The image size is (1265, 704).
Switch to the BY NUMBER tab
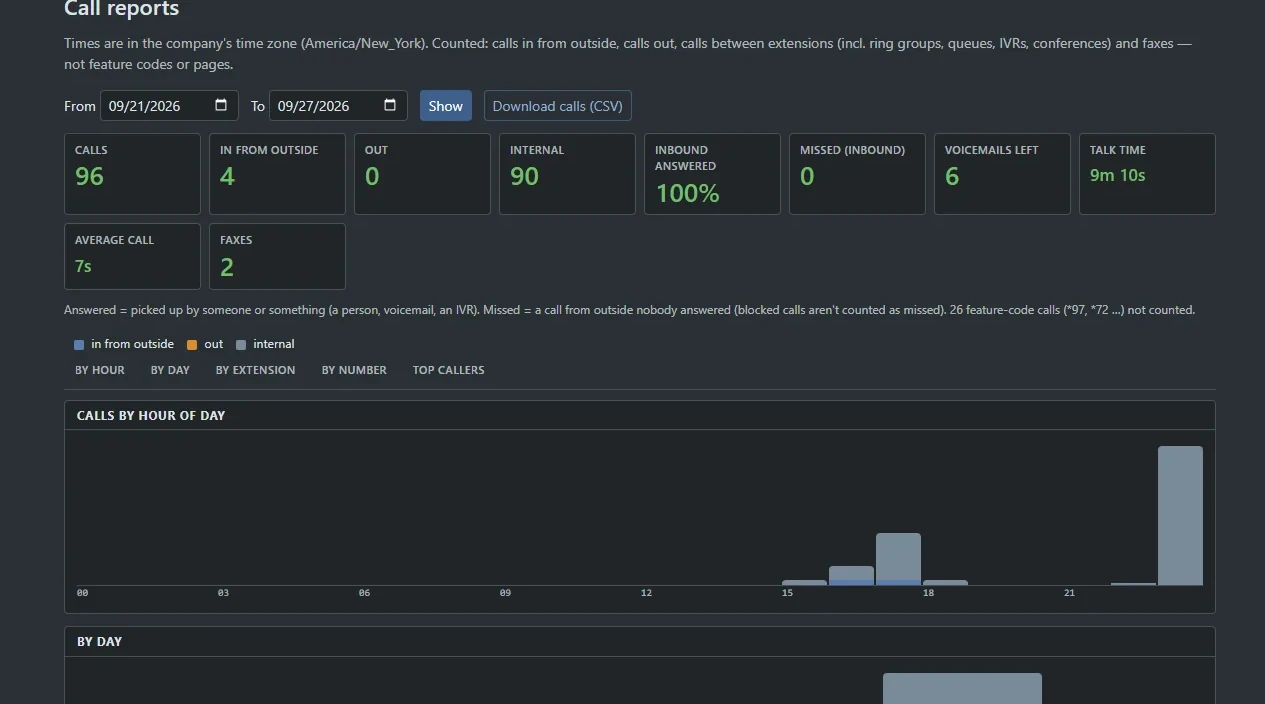click(354, 370)
